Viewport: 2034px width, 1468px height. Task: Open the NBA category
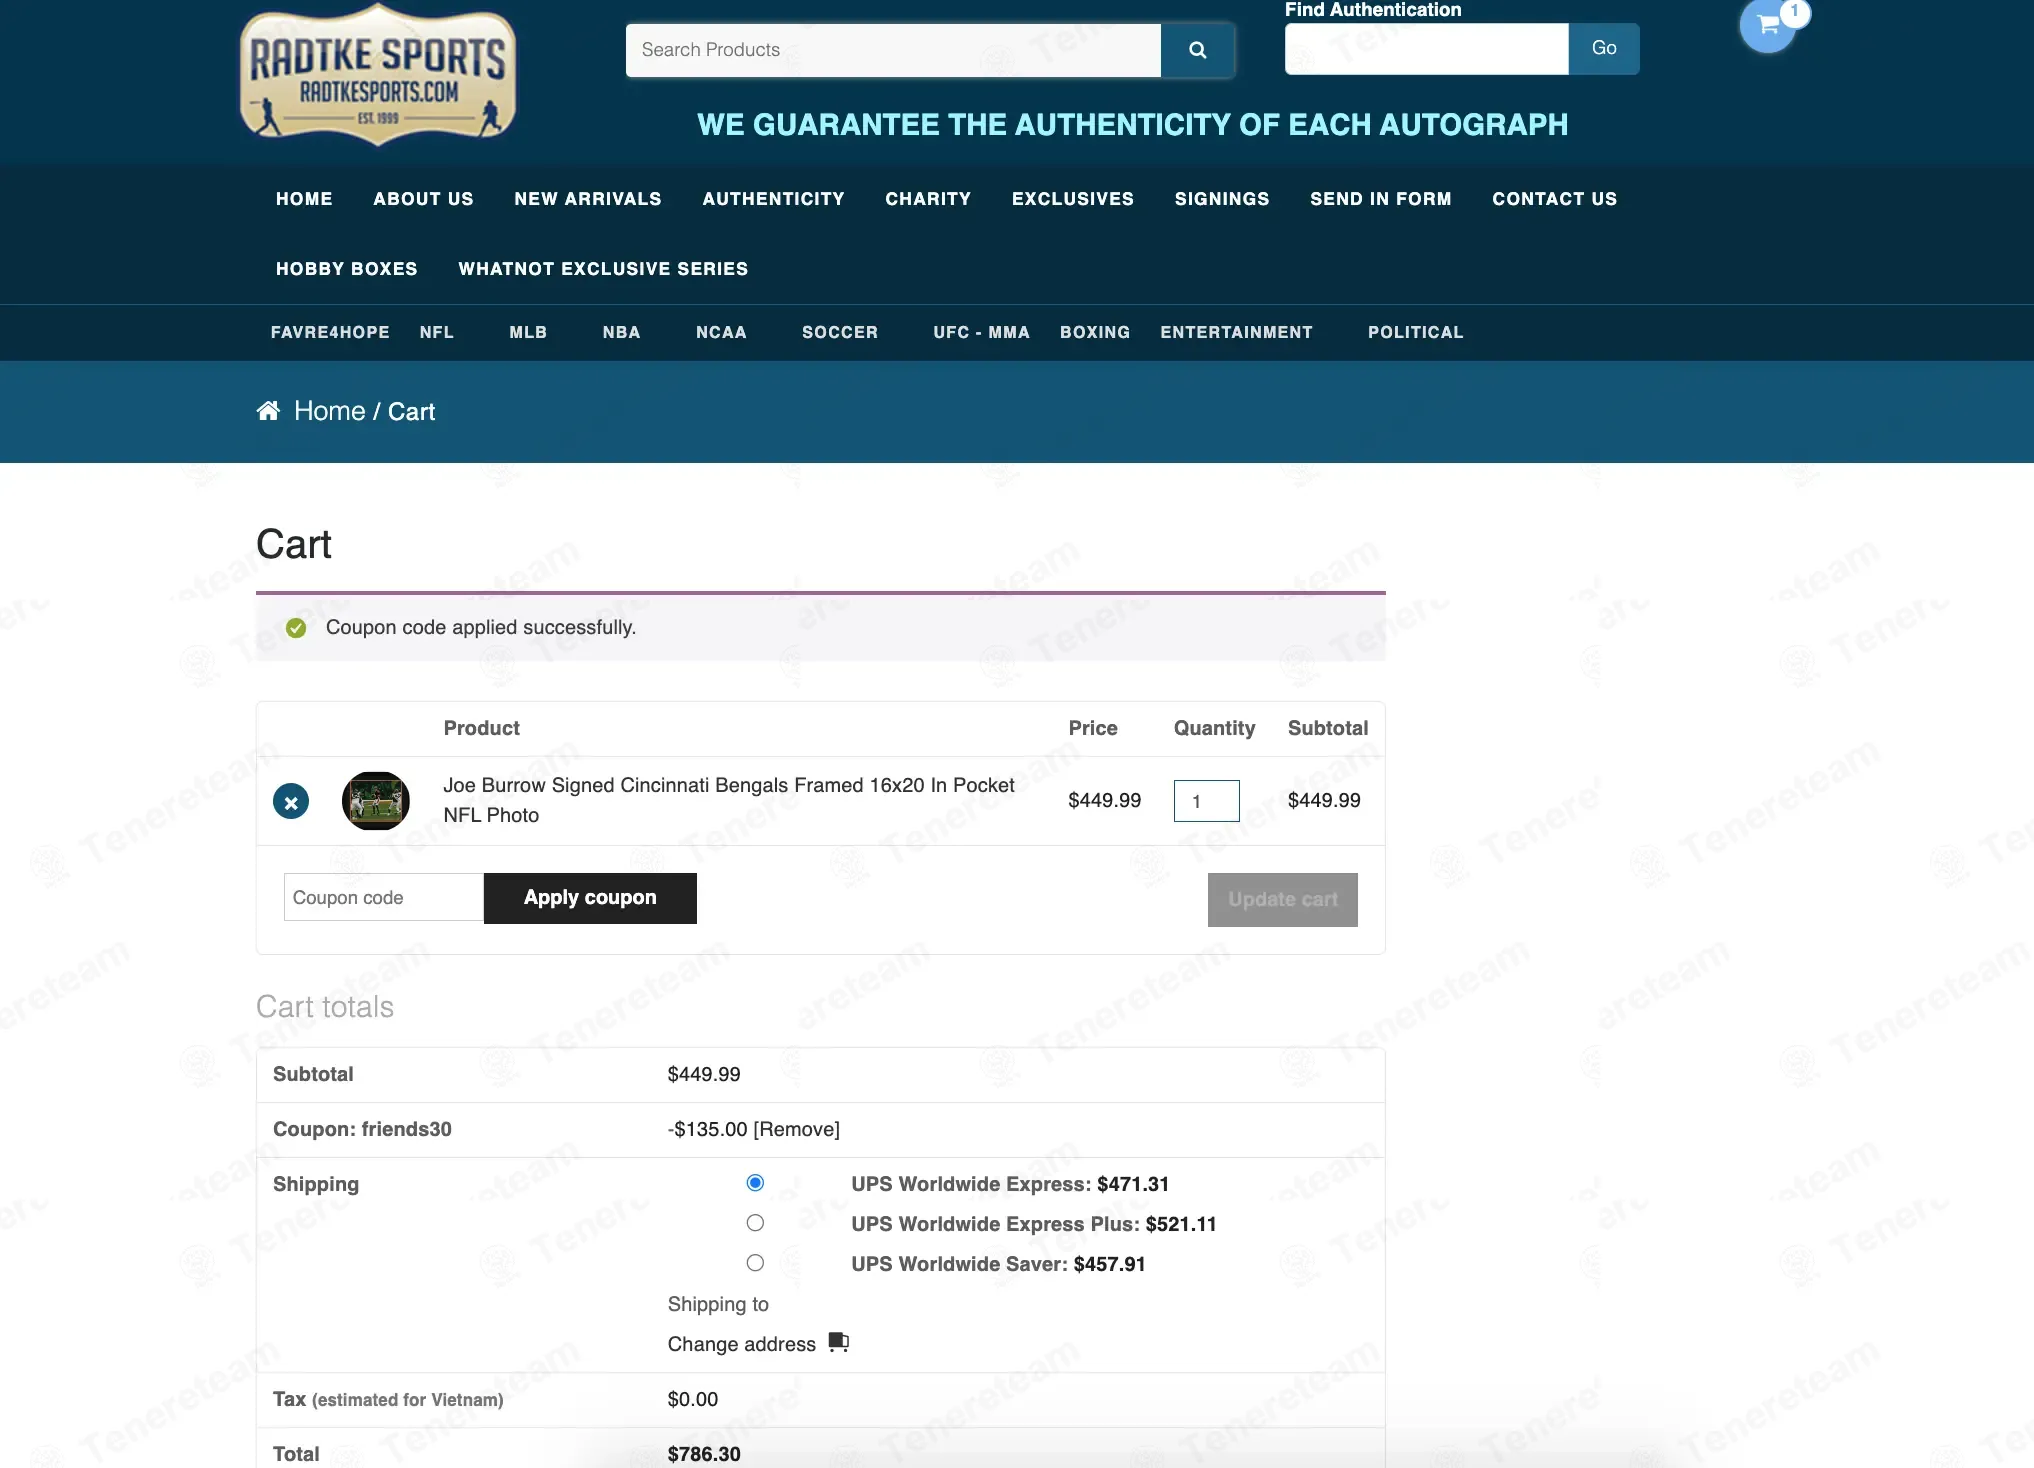click(621, 332)
